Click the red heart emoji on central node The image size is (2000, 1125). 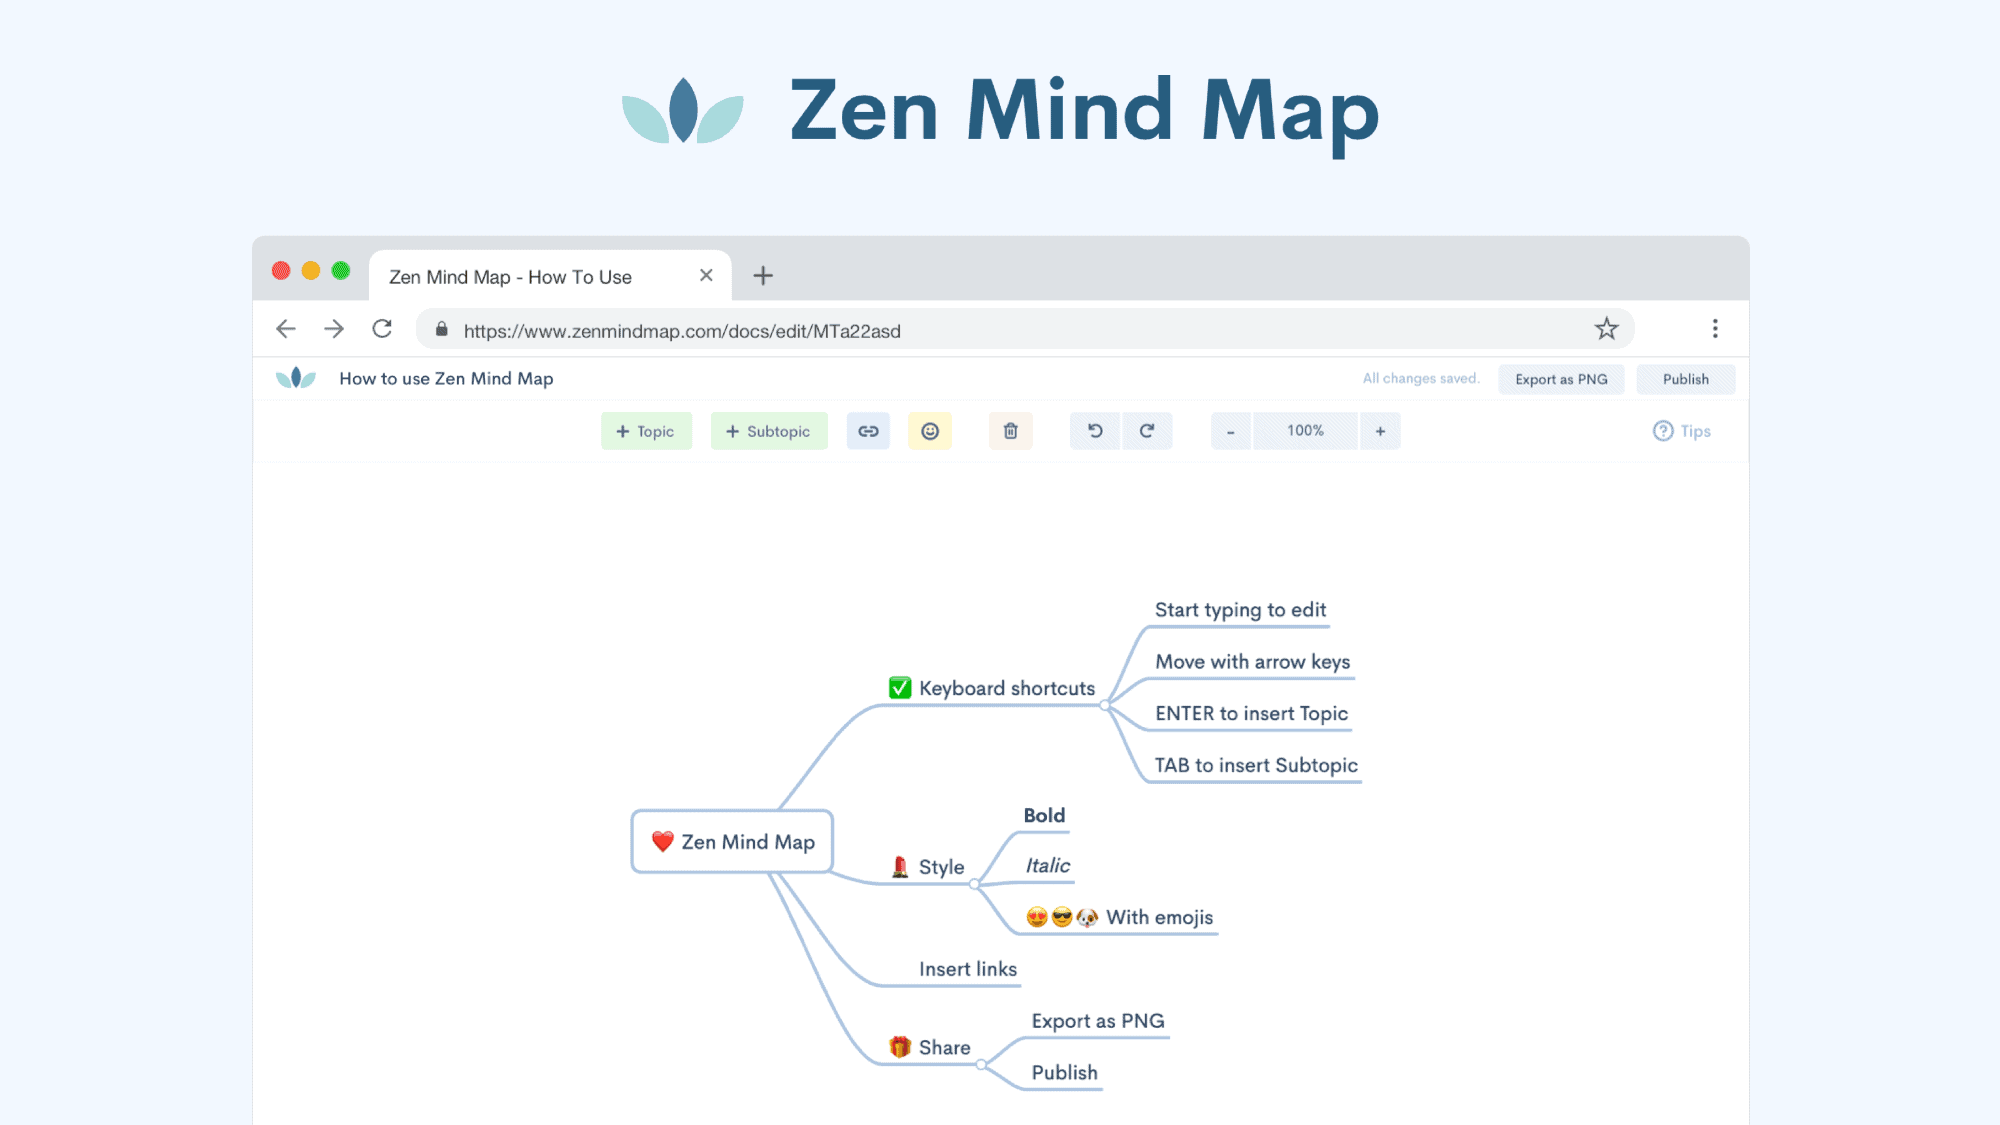pos(662,842)
